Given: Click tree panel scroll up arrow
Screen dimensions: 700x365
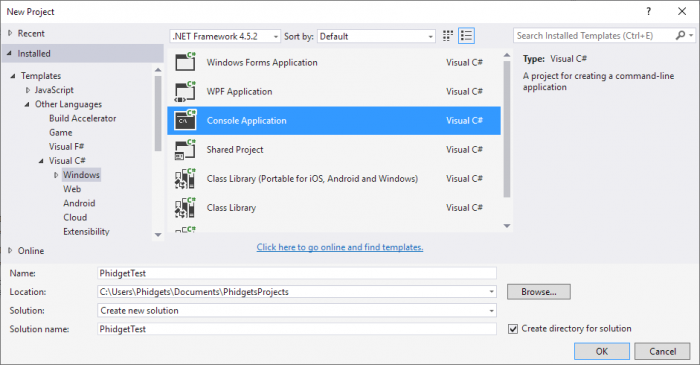Looking at the screenshot, I should [x=158, y=70].
